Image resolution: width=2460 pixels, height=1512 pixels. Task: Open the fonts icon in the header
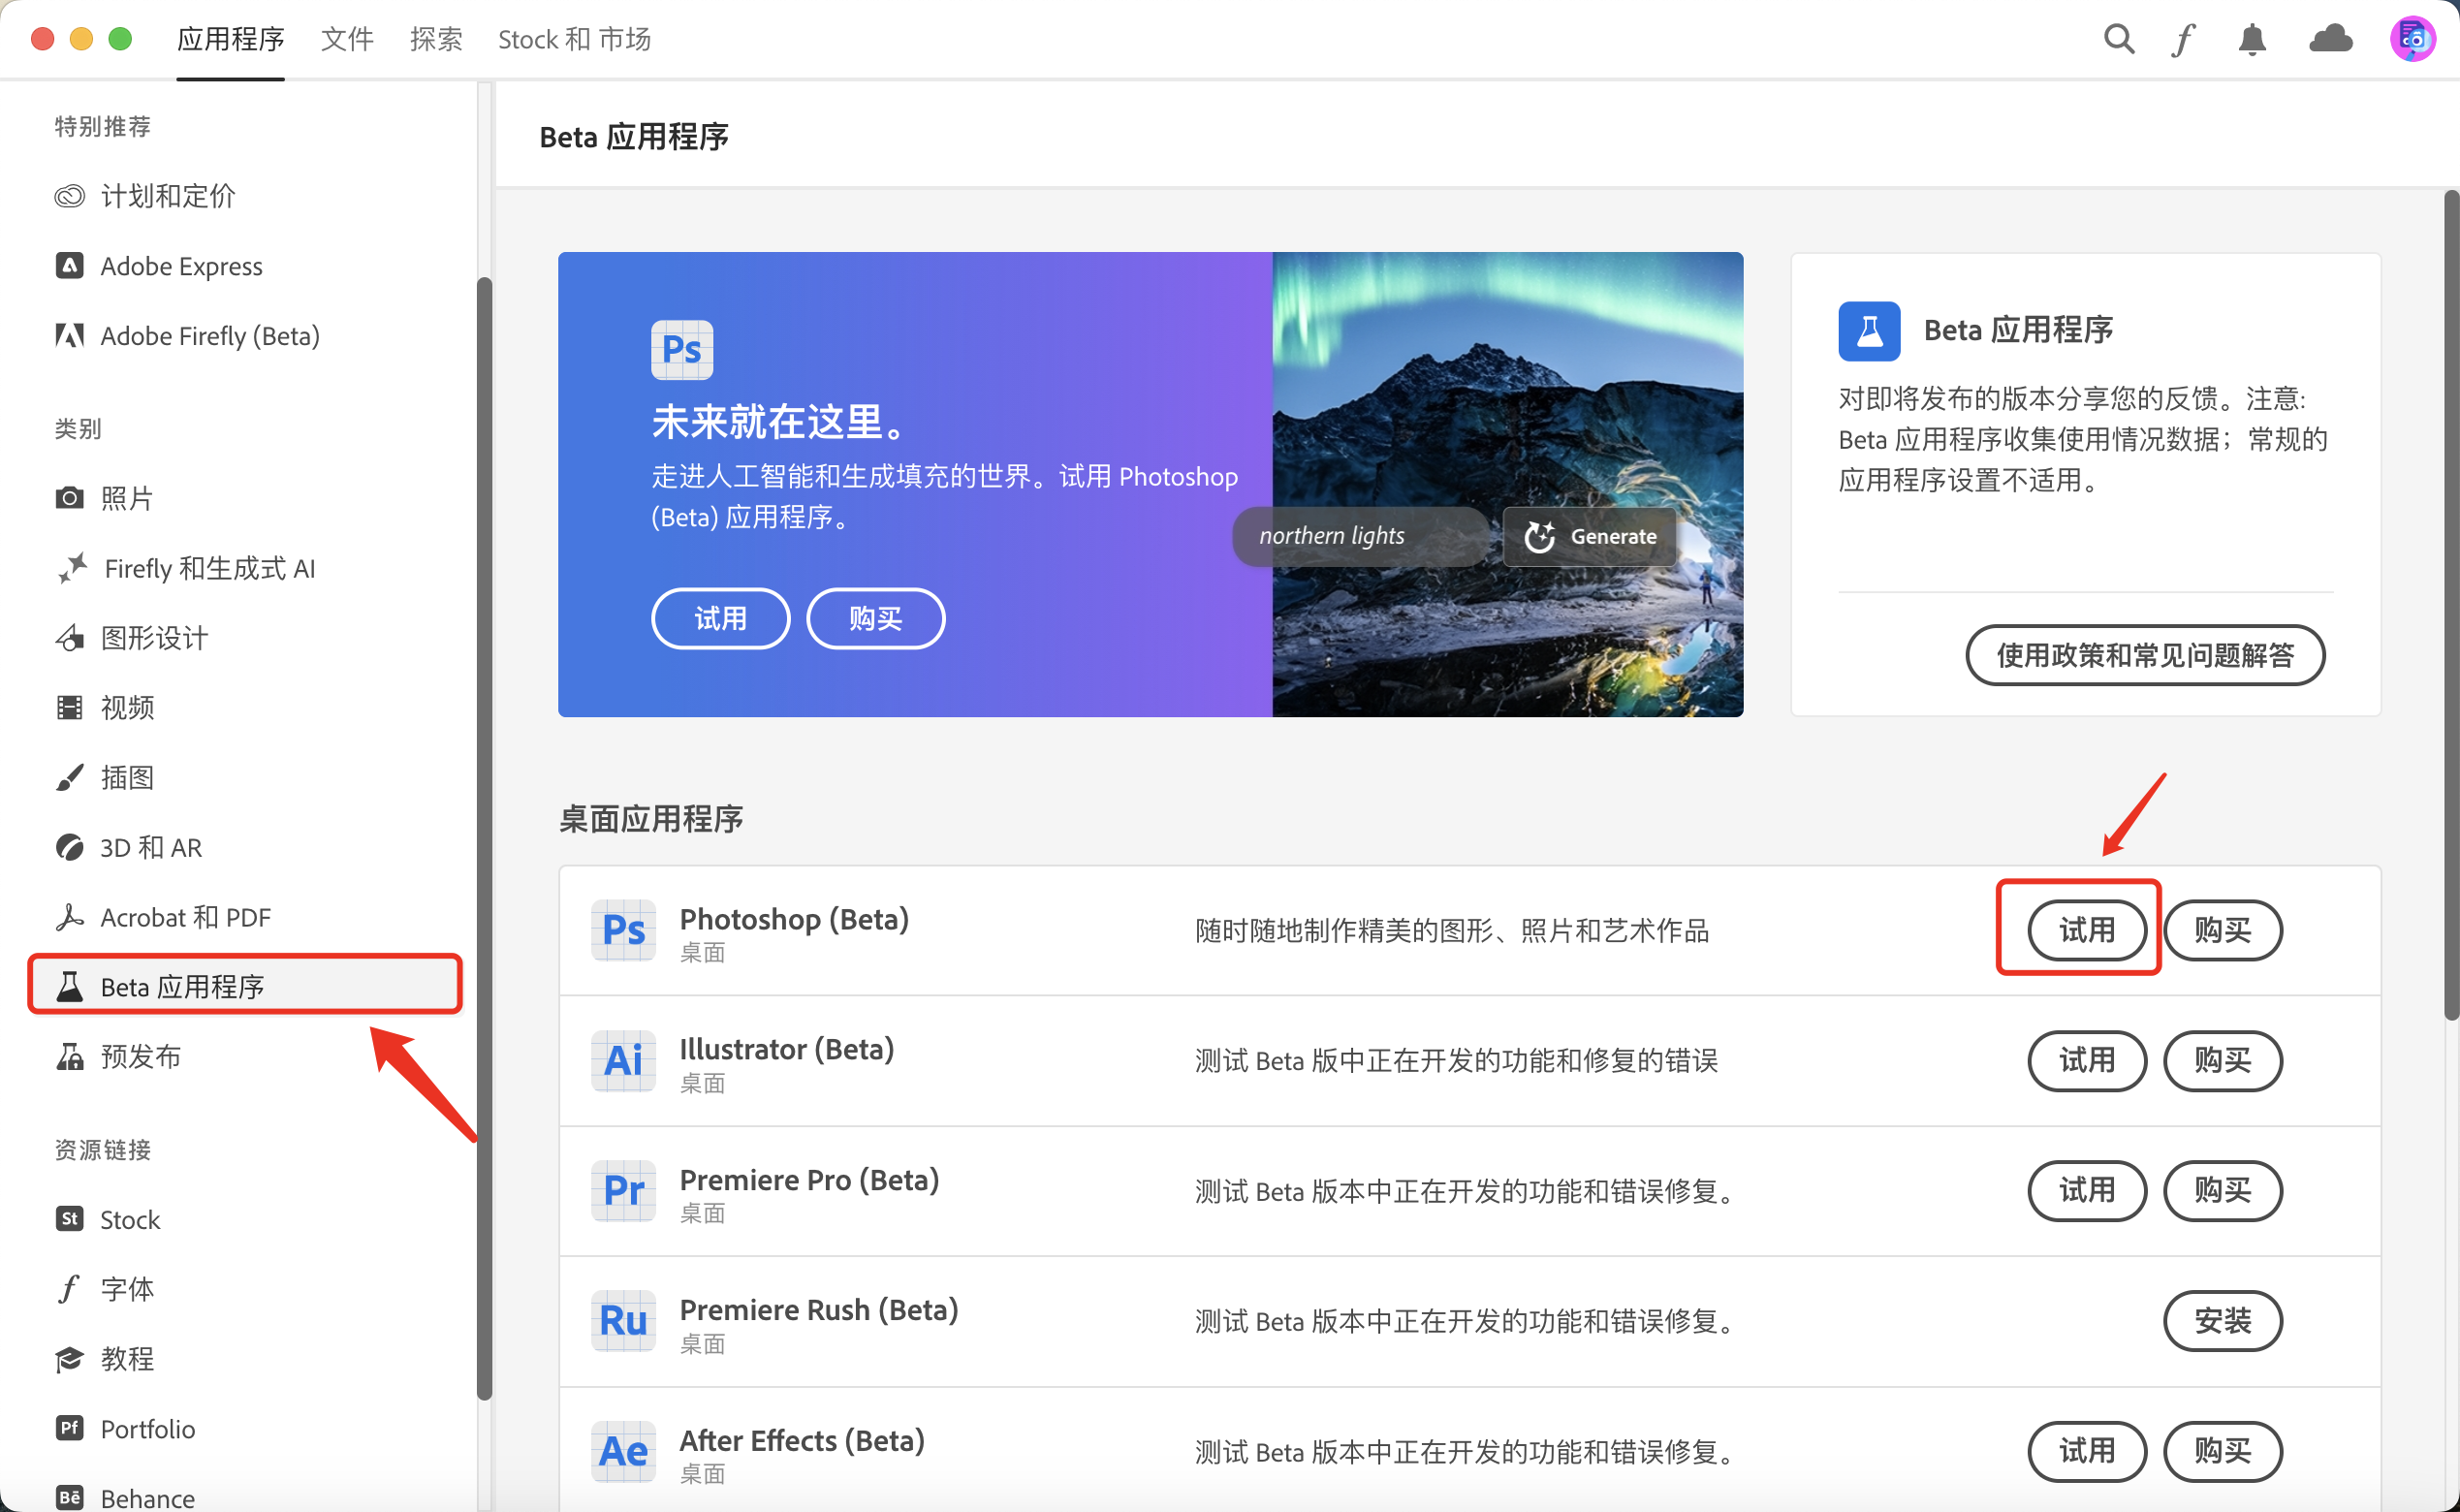point(2182,39)
